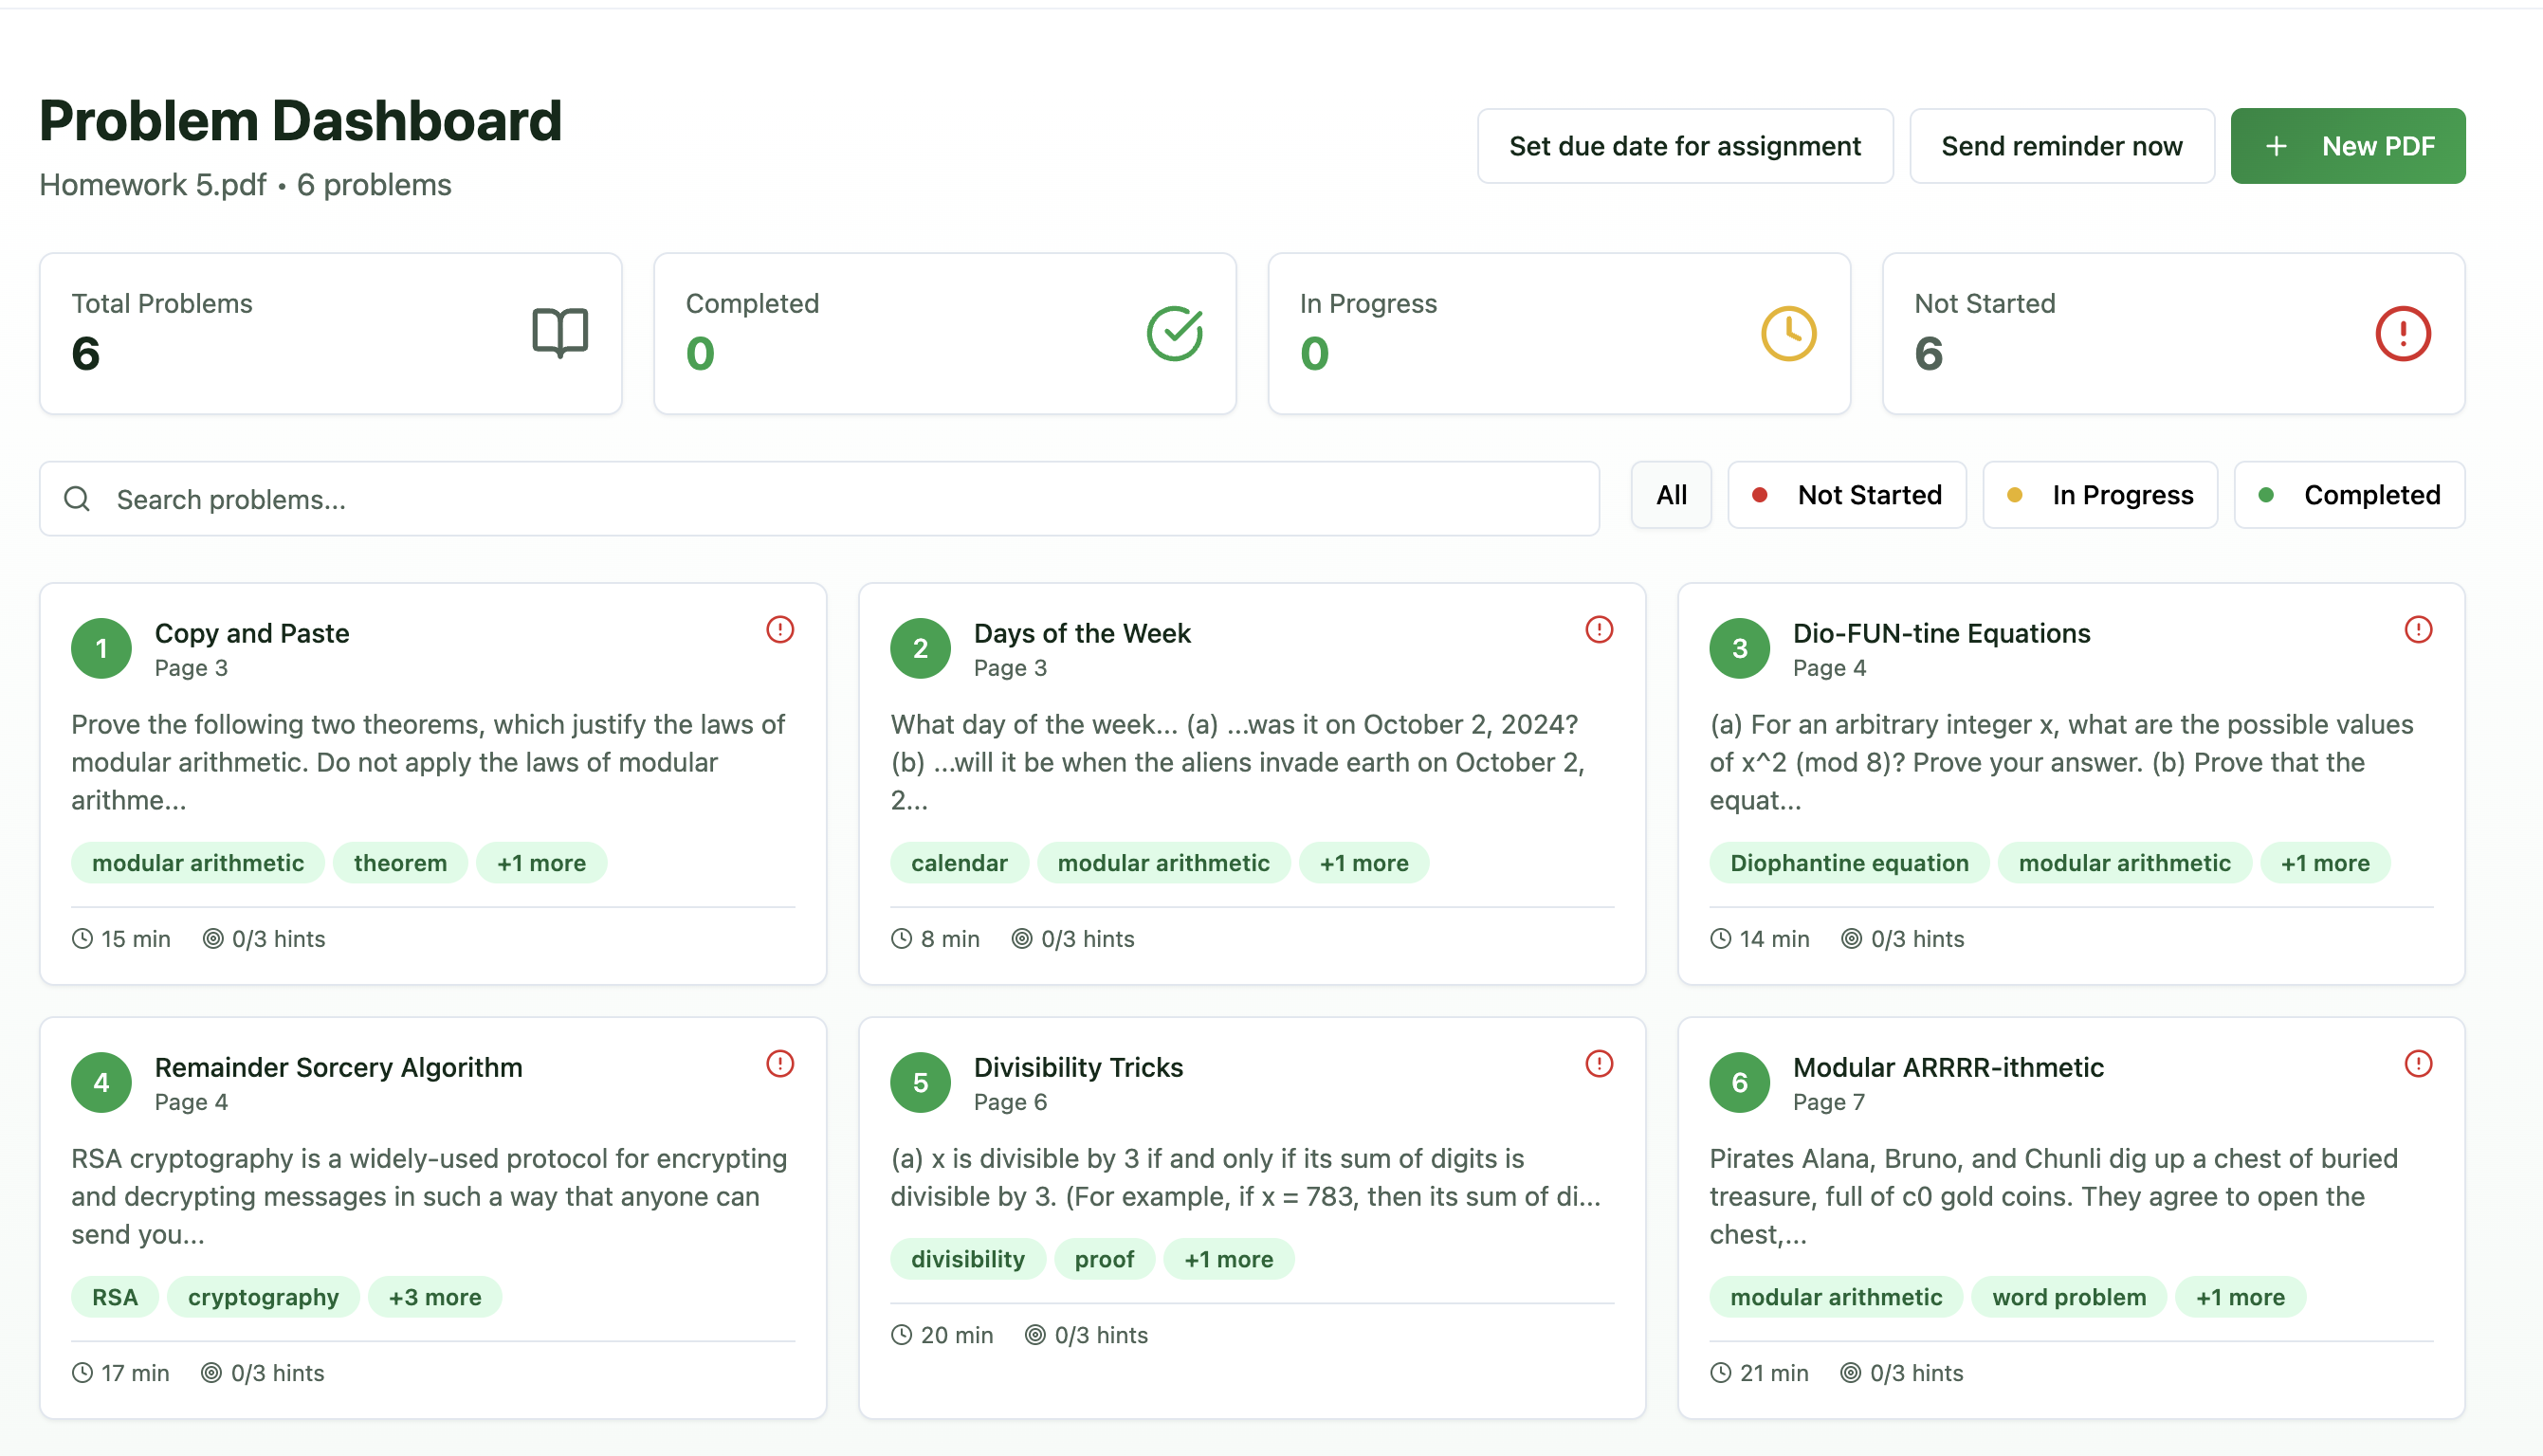Expand +1 more tags on Dio-FUN-tine Equations

click(x=2324, y=863)
